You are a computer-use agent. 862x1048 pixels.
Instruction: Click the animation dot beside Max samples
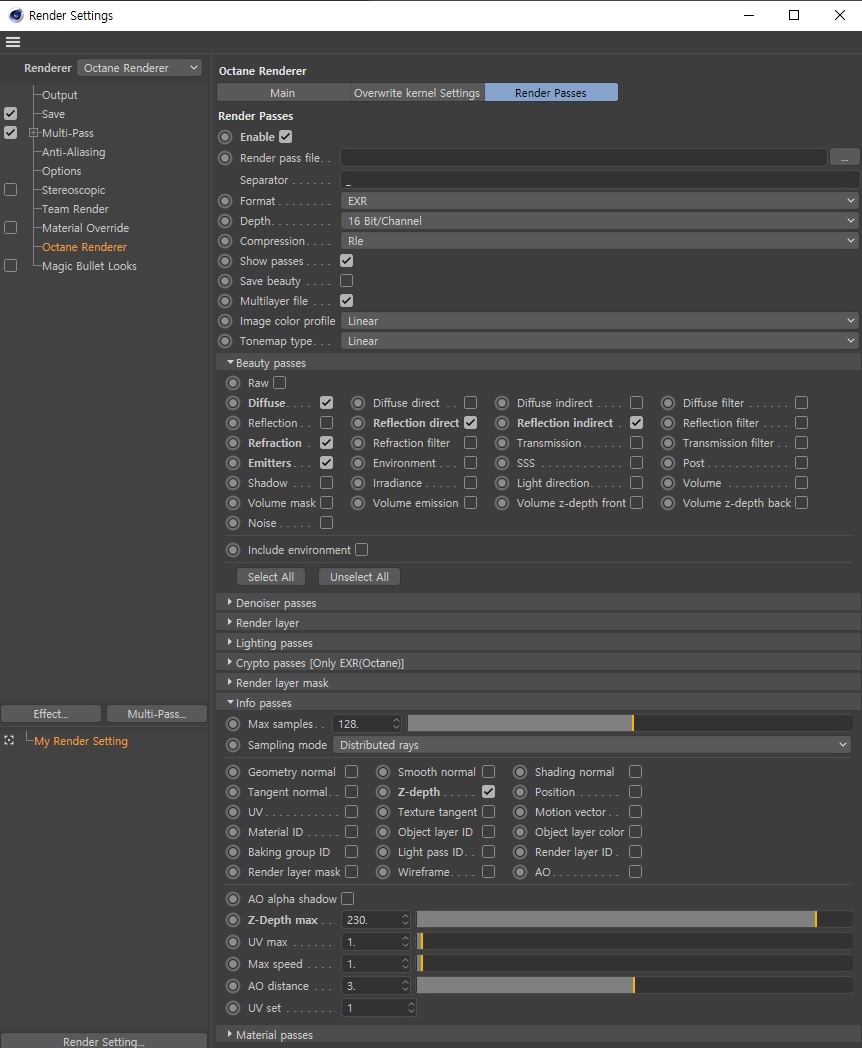[x=233, y=724]
